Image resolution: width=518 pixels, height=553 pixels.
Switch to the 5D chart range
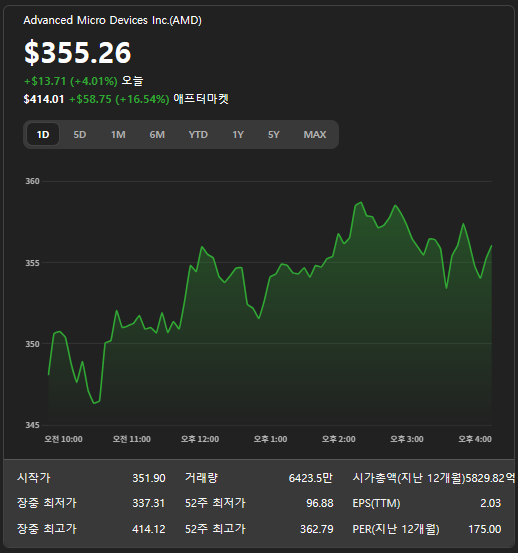tap(80, 134)
